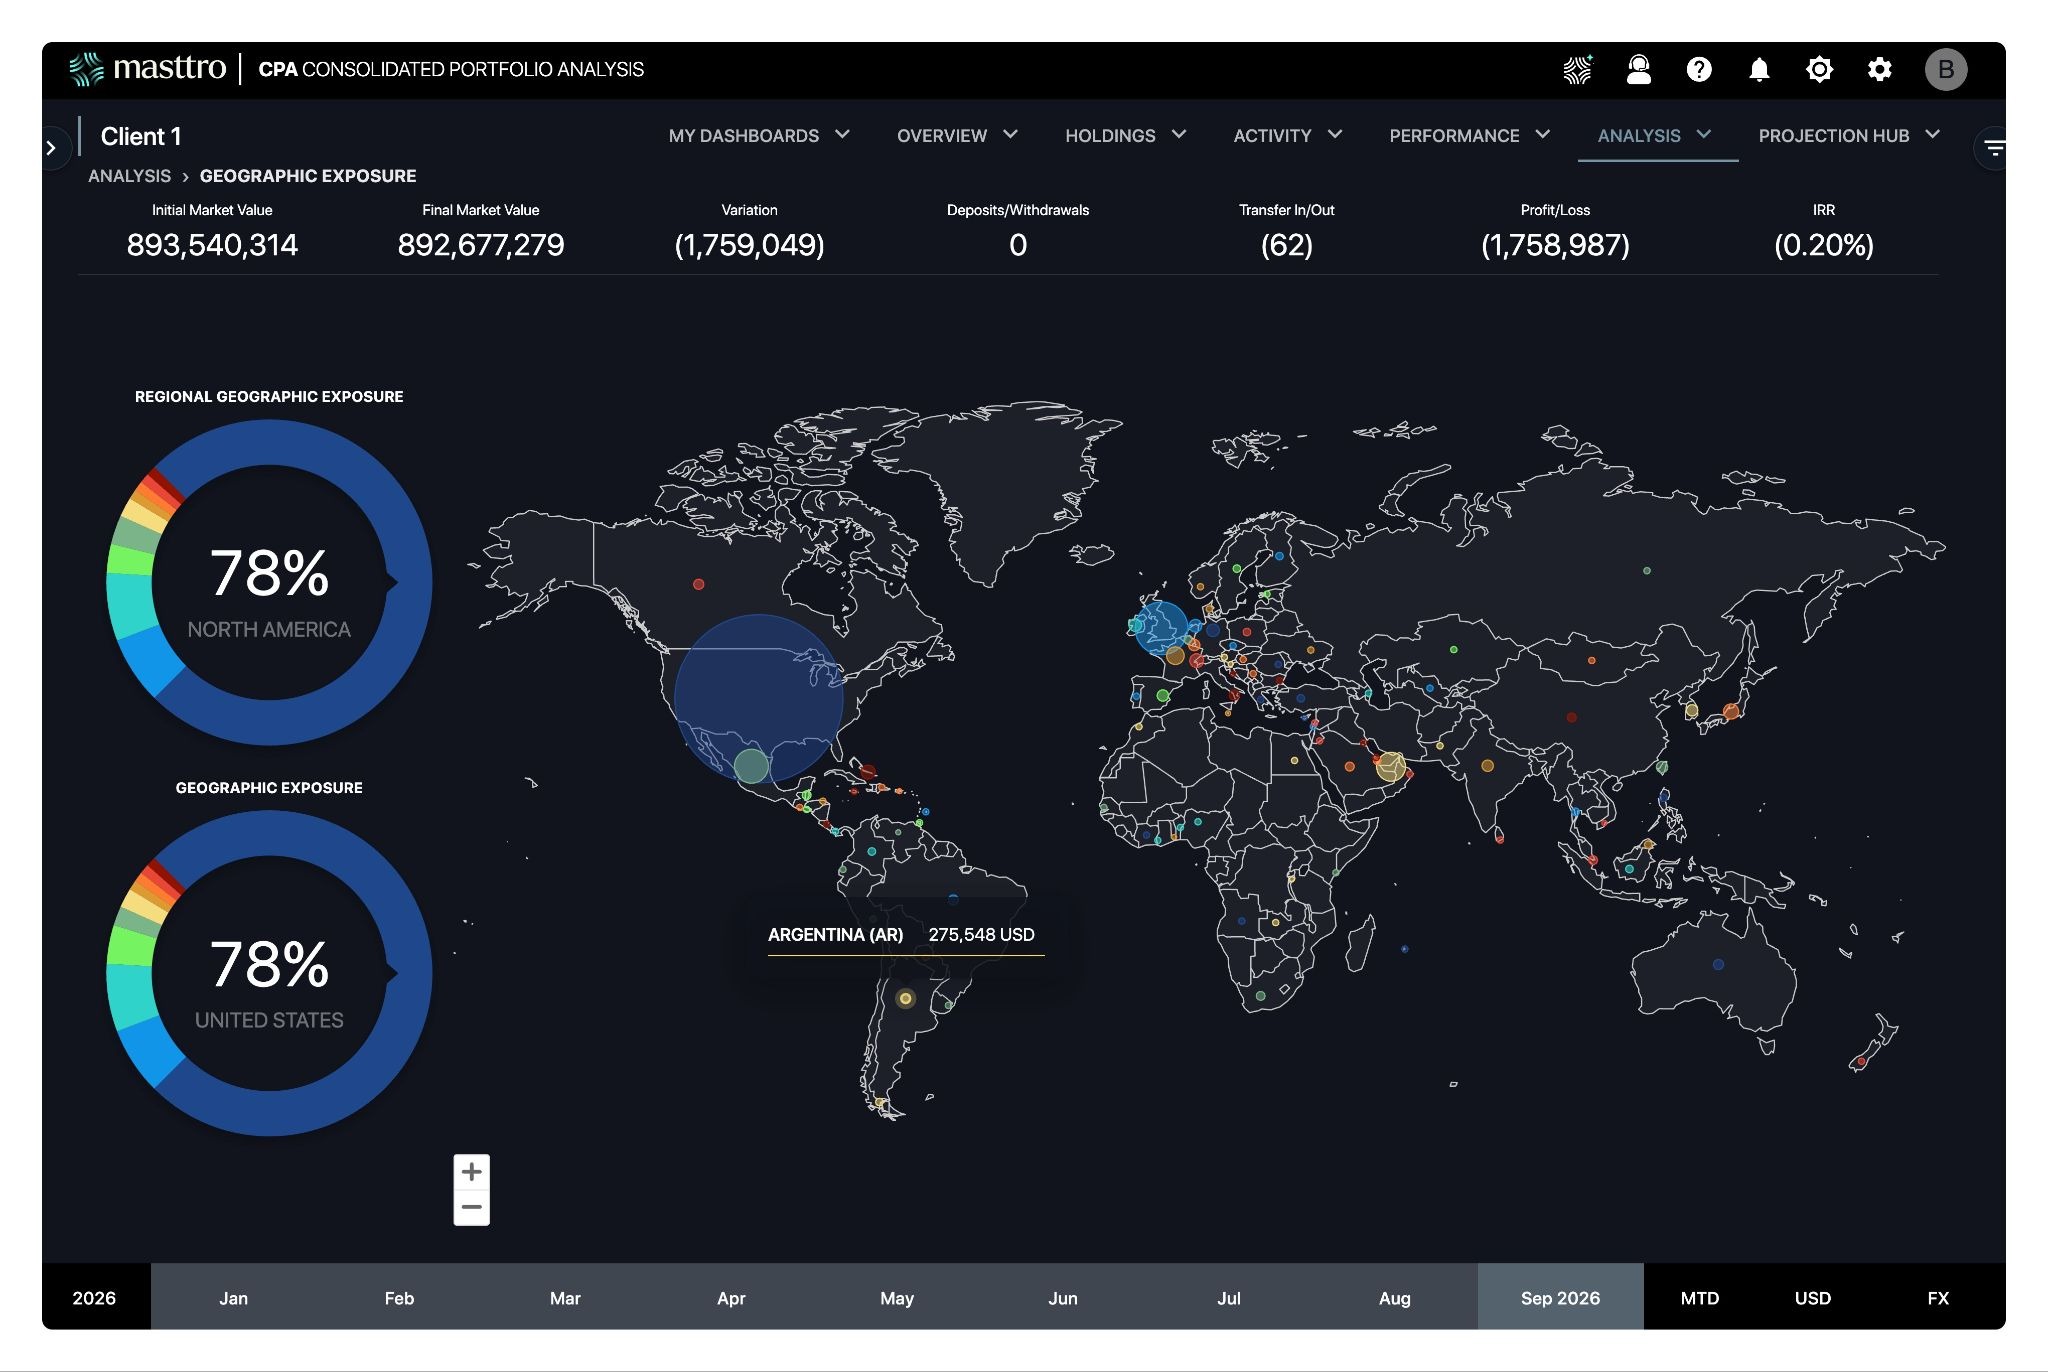Open the notifications bell
The height and width of the screenshot is (1372, 2048).
(x=1759, y=69)
